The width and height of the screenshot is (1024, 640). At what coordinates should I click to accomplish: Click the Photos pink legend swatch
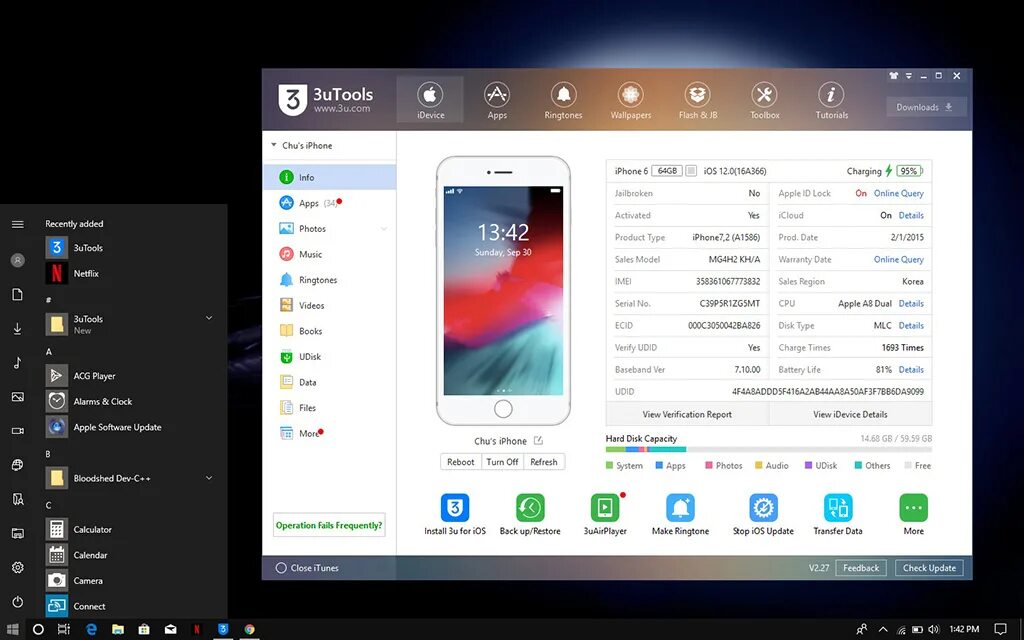click(x=709, y=466)
